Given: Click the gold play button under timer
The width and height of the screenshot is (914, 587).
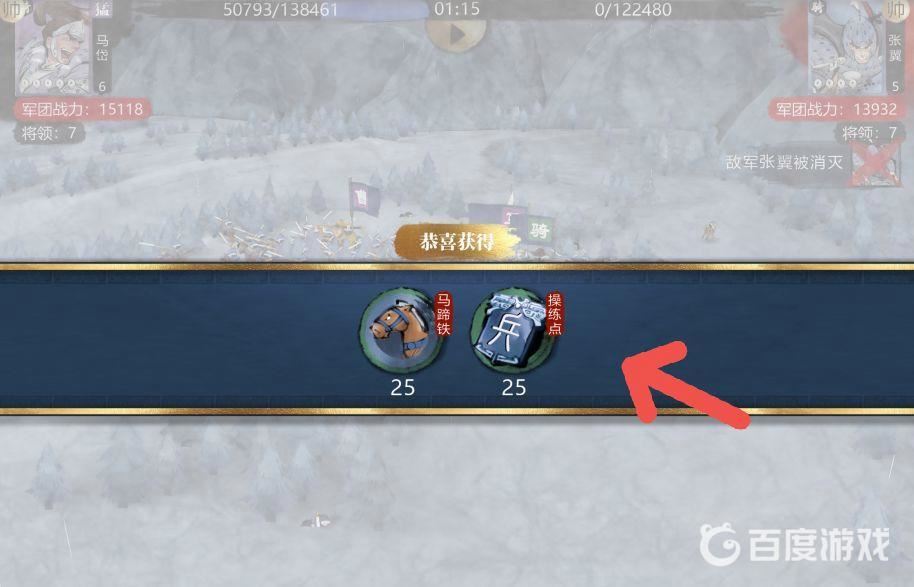Looking at the screenshot, I should [x=456, y=34].
